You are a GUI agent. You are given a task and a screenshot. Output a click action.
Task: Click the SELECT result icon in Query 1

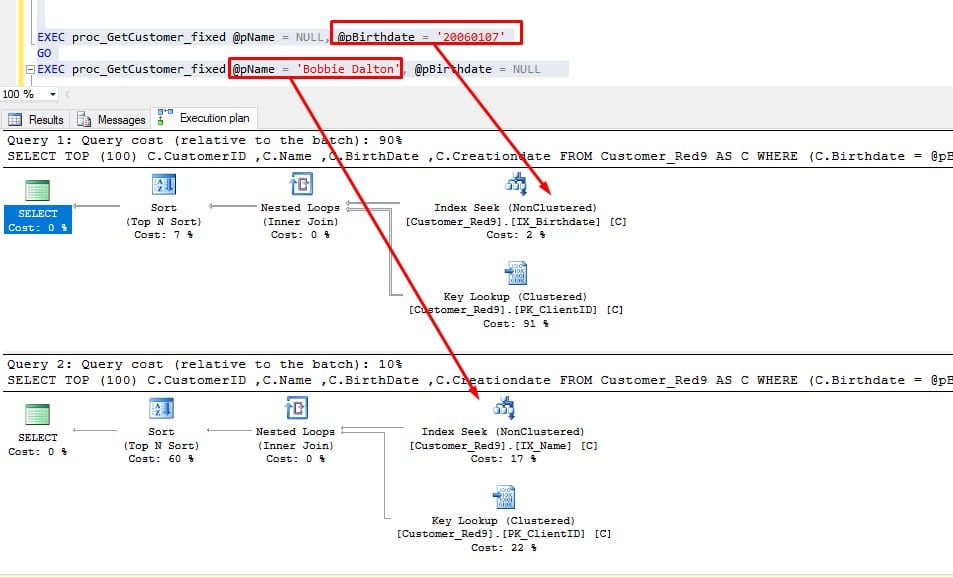(37, 190)
